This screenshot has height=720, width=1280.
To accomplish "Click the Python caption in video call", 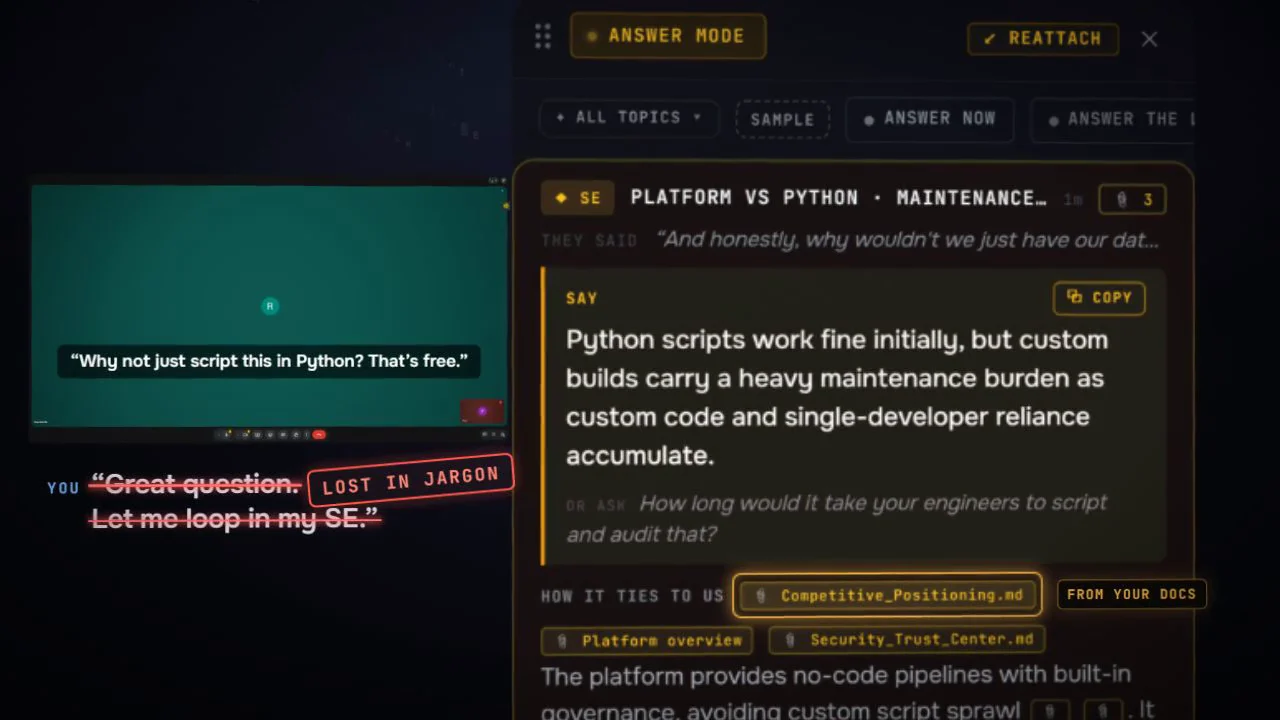I will (x=269, y=361).
